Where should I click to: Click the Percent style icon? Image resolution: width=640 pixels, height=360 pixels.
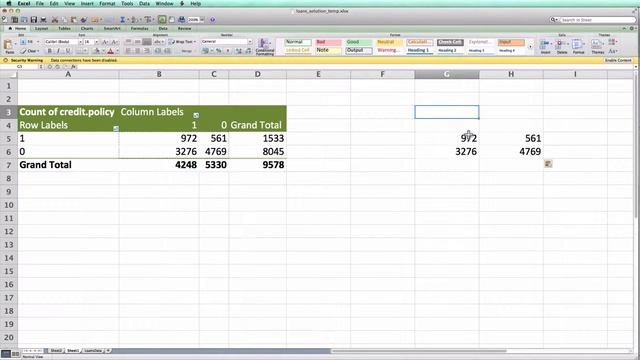tap(219, 51)
